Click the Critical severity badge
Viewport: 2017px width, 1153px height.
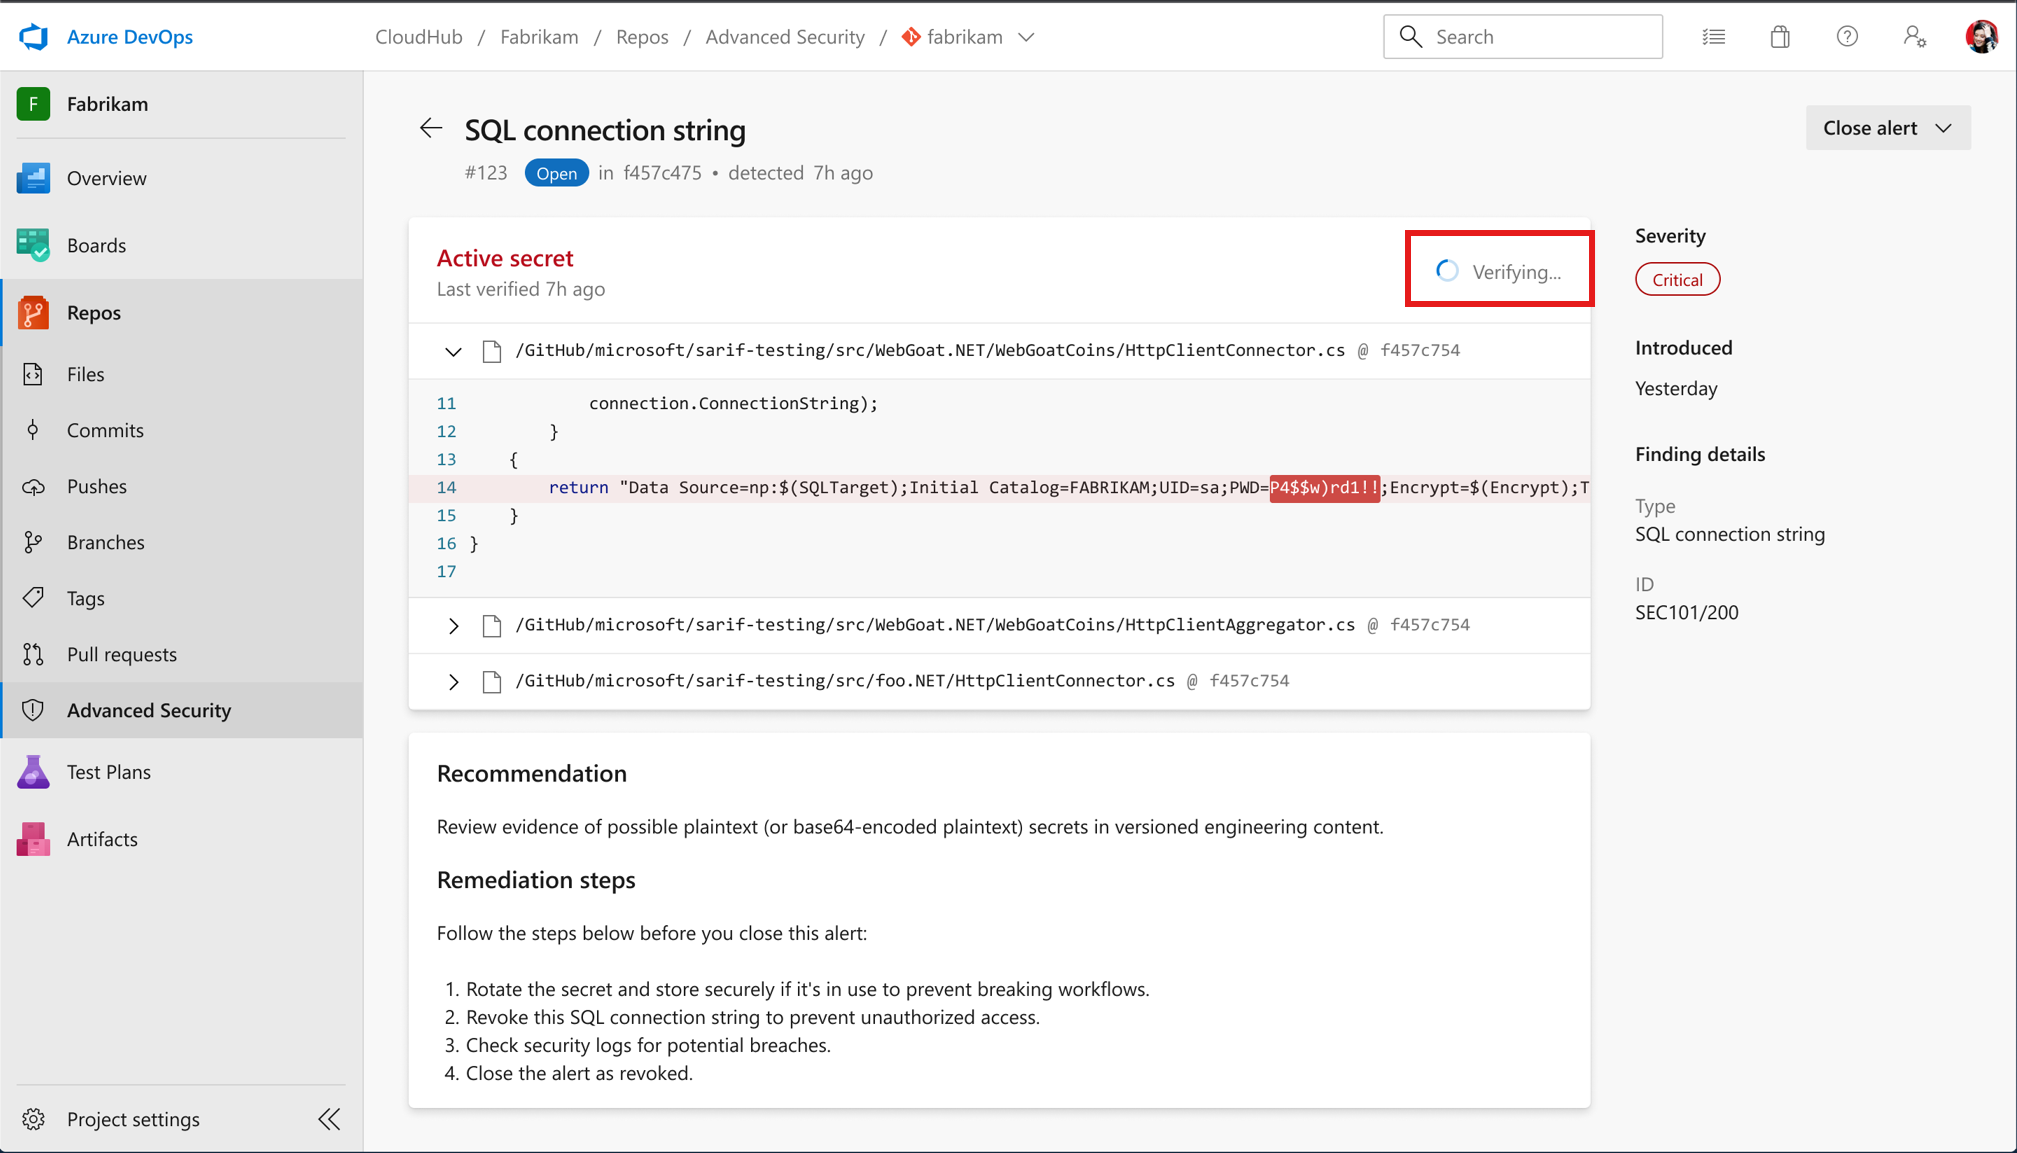[x=1677, y=280]
